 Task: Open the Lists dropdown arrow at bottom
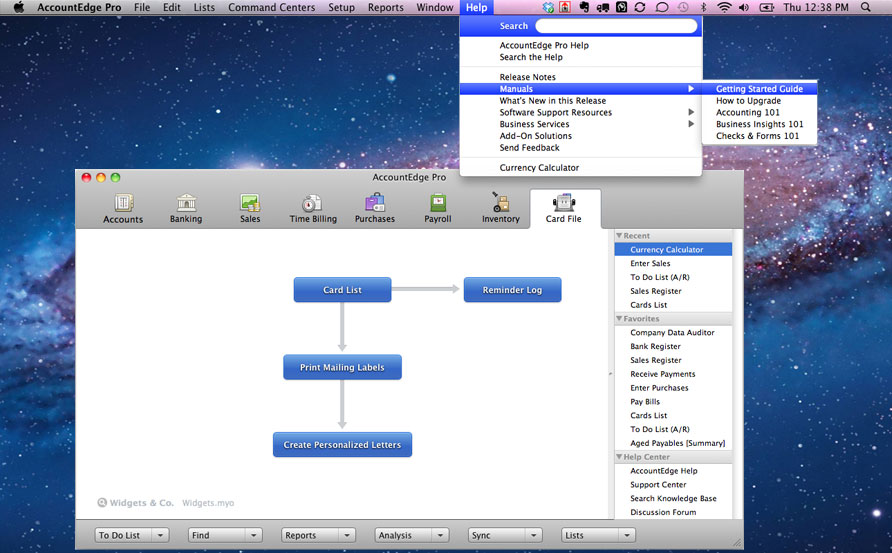tap(627, 535)
